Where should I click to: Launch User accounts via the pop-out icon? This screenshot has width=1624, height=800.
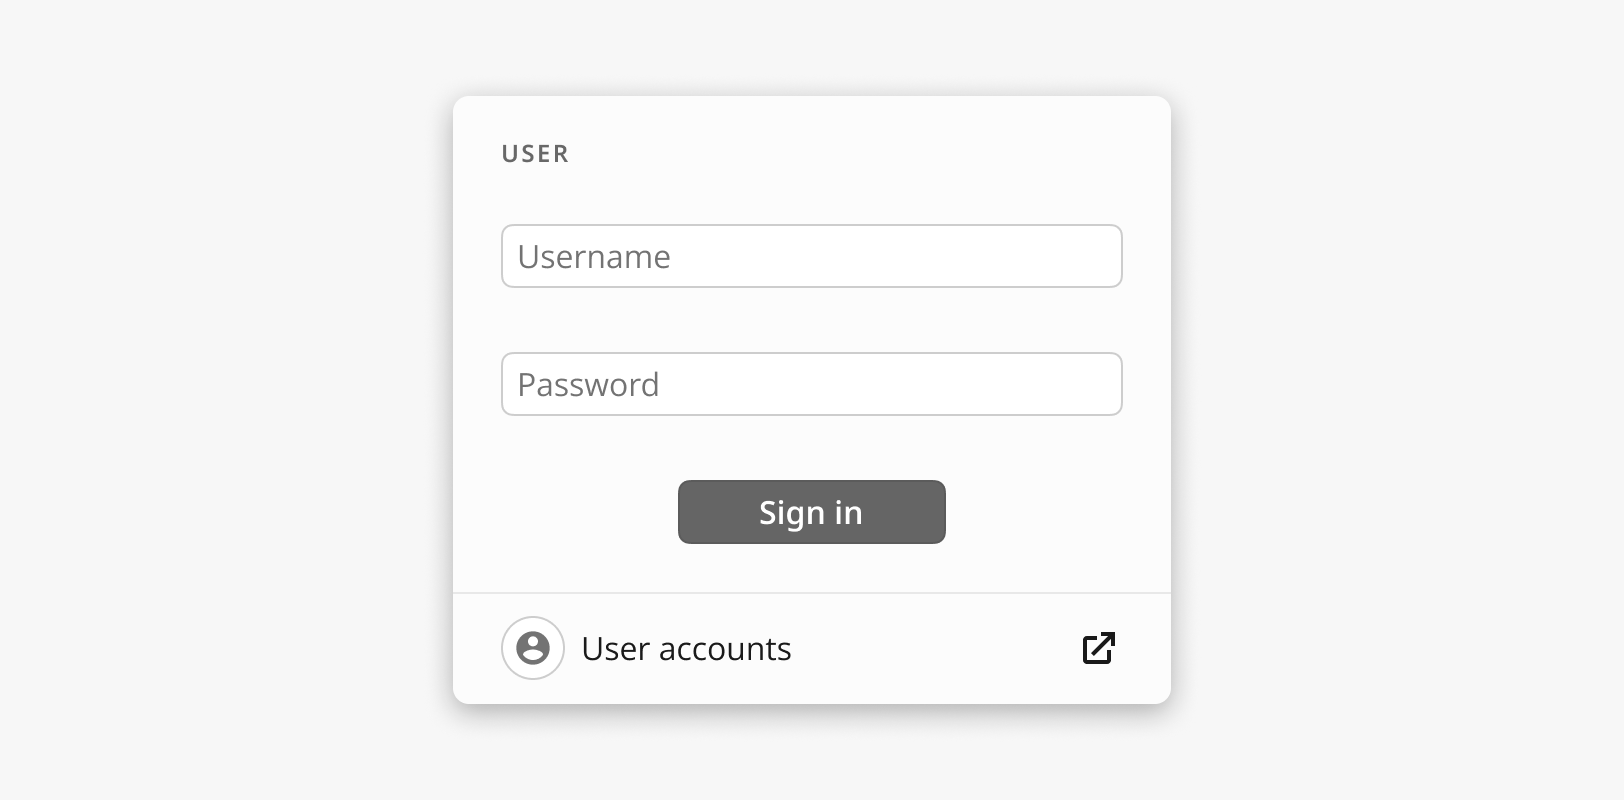tap(1099, 648)
